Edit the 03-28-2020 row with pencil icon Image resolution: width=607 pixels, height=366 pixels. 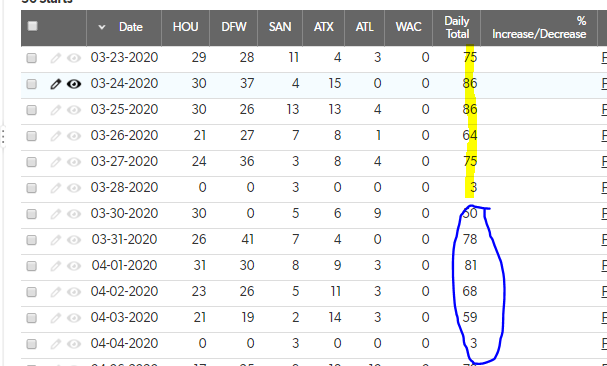[x=56, y=188]
